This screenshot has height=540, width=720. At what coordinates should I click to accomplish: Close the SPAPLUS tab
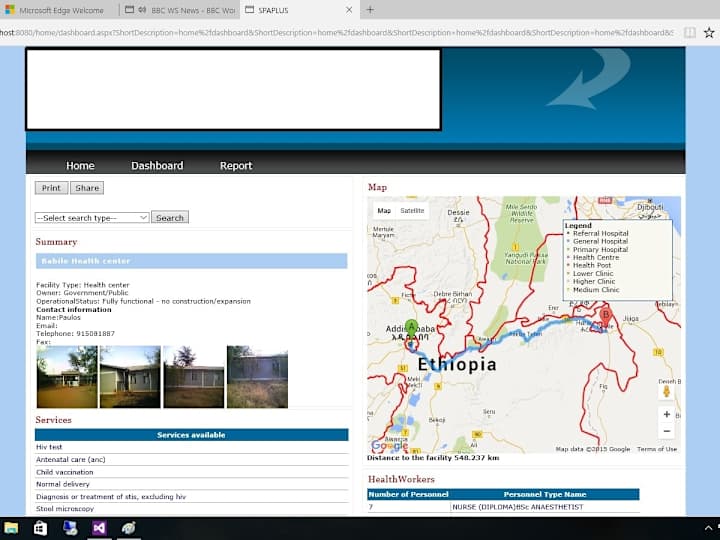349,10
